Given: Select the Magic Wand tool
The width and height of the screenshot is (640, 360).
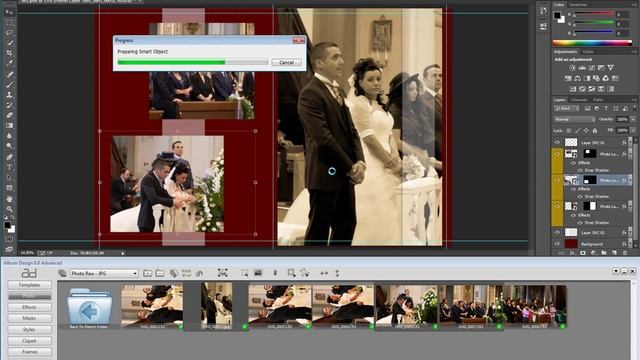Looking at the screenshot, I should (9, 43).
